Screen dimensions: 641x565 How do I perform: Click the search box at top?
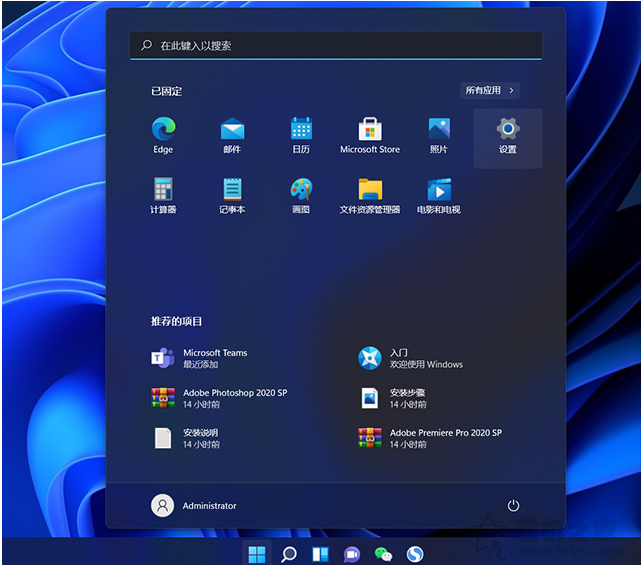tap(336, 45)
